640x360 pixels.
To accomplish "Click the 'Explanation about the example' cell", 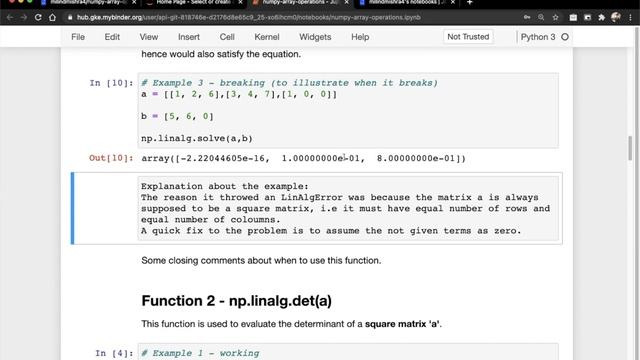I will [348, 209].
